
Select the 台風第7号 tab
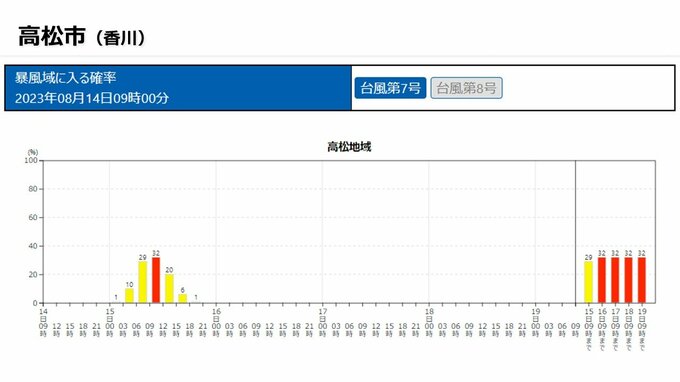[x=390, y=88]
